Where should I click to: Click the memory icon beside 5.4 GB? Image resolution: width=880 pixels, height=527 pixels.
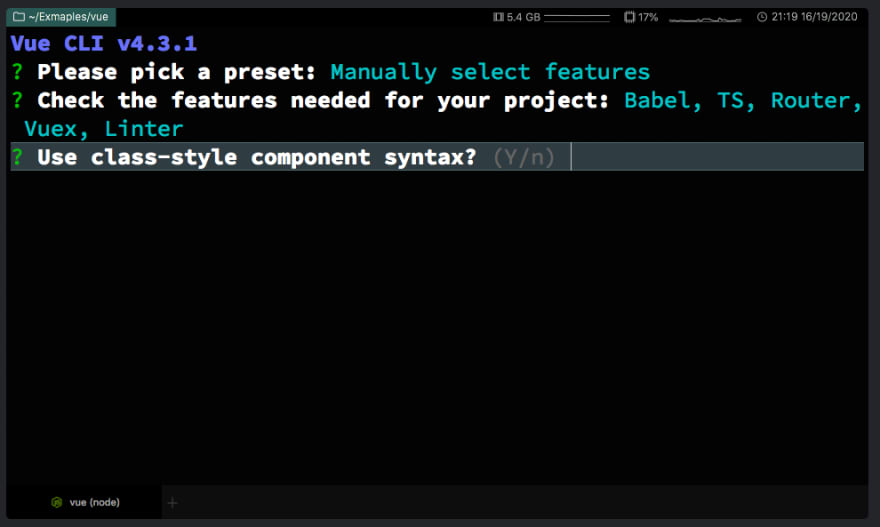498,17
